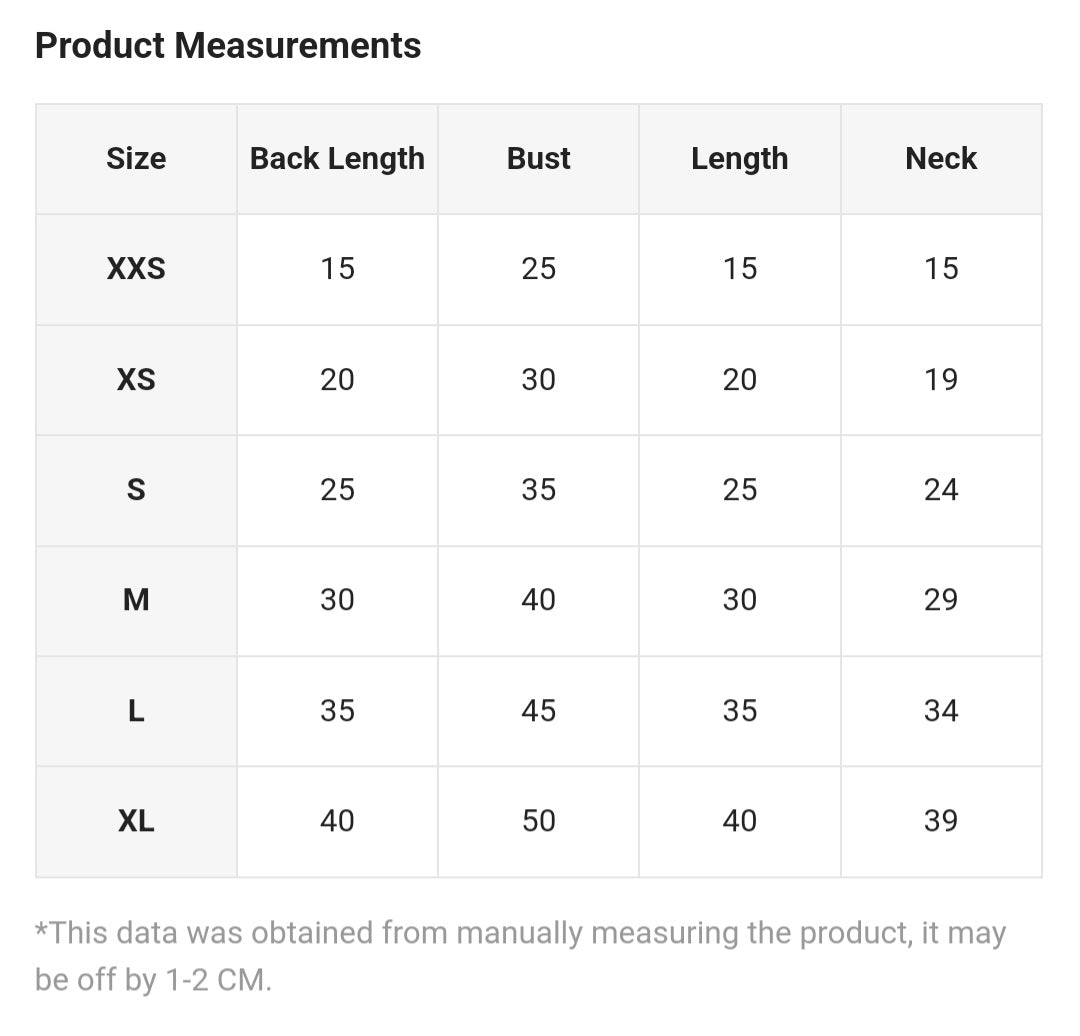The image size is (1080, 1036).
Task: Click the Bust value for size XXS
Action: pyautogui.click(x=538, y=269)
